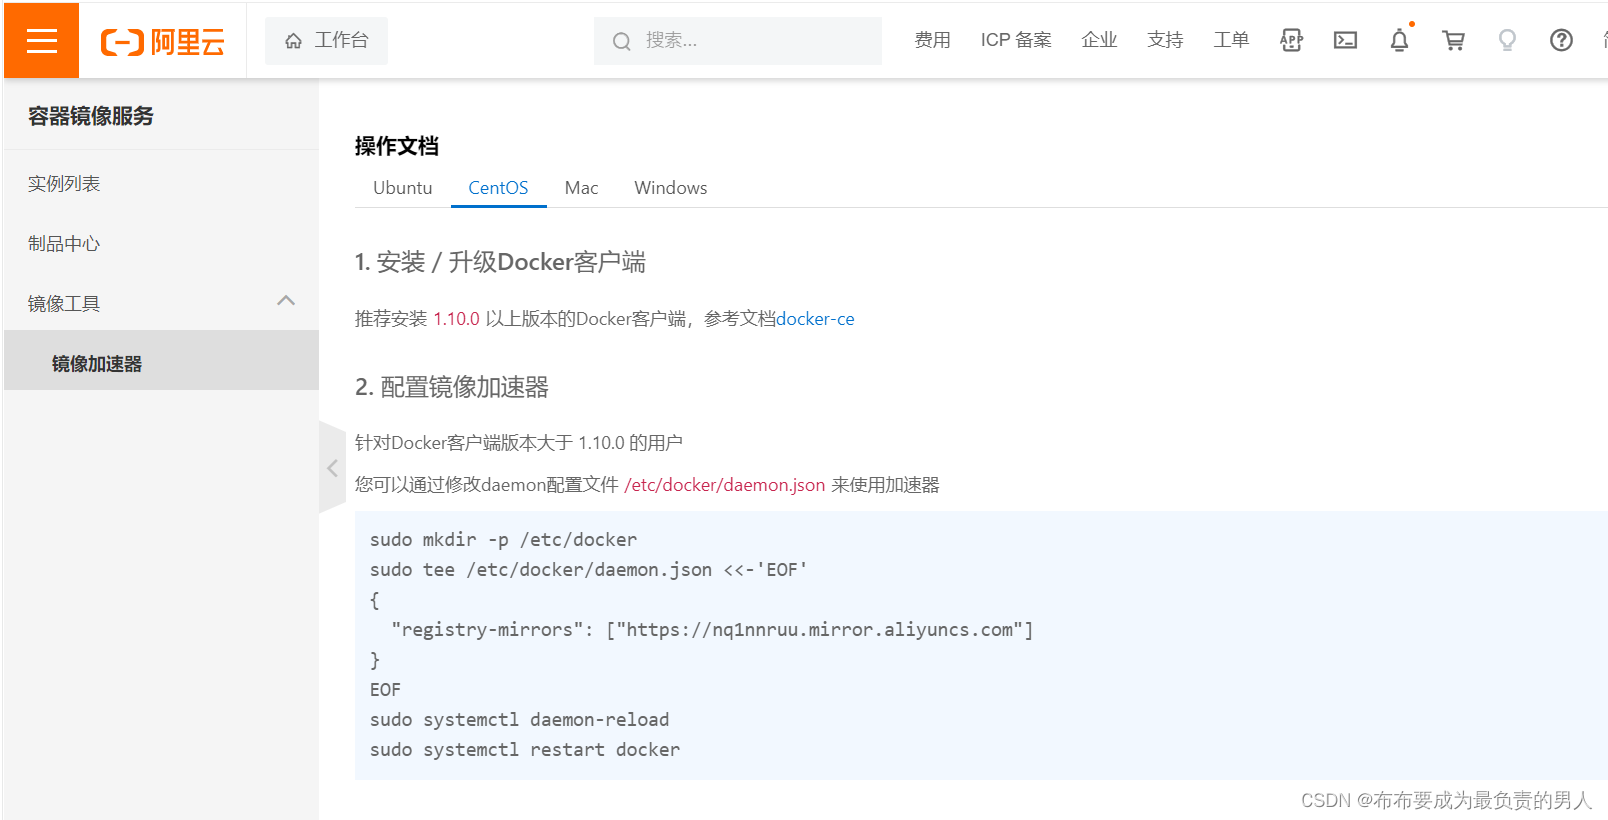Open the 工单 menu

point(1231,40)
